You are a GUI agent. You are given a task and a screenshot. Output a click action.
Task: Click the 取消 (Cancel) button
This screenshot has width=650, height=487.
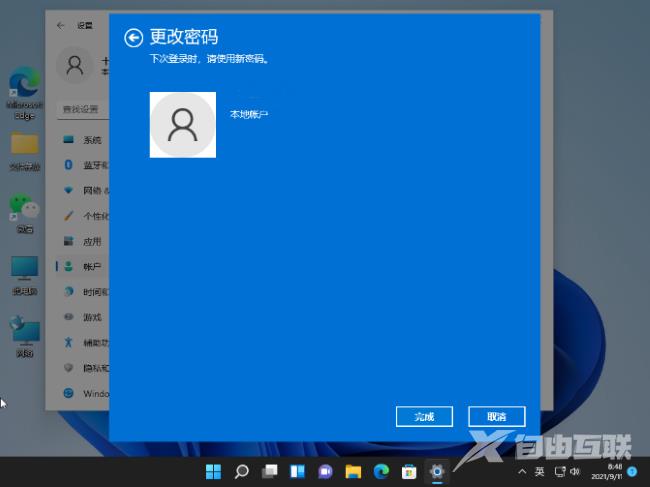[497, 417]
